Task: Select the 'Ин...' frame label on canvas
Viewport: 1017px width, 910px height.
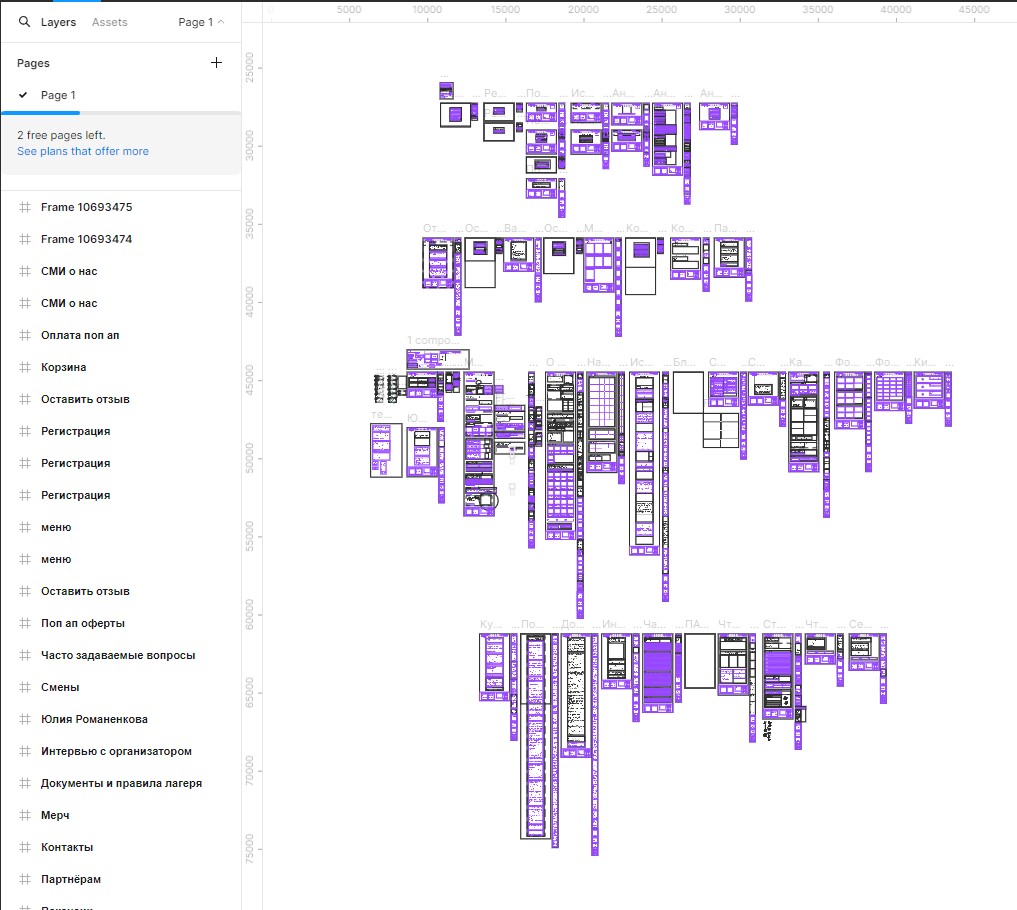Action: coord(613,624)
